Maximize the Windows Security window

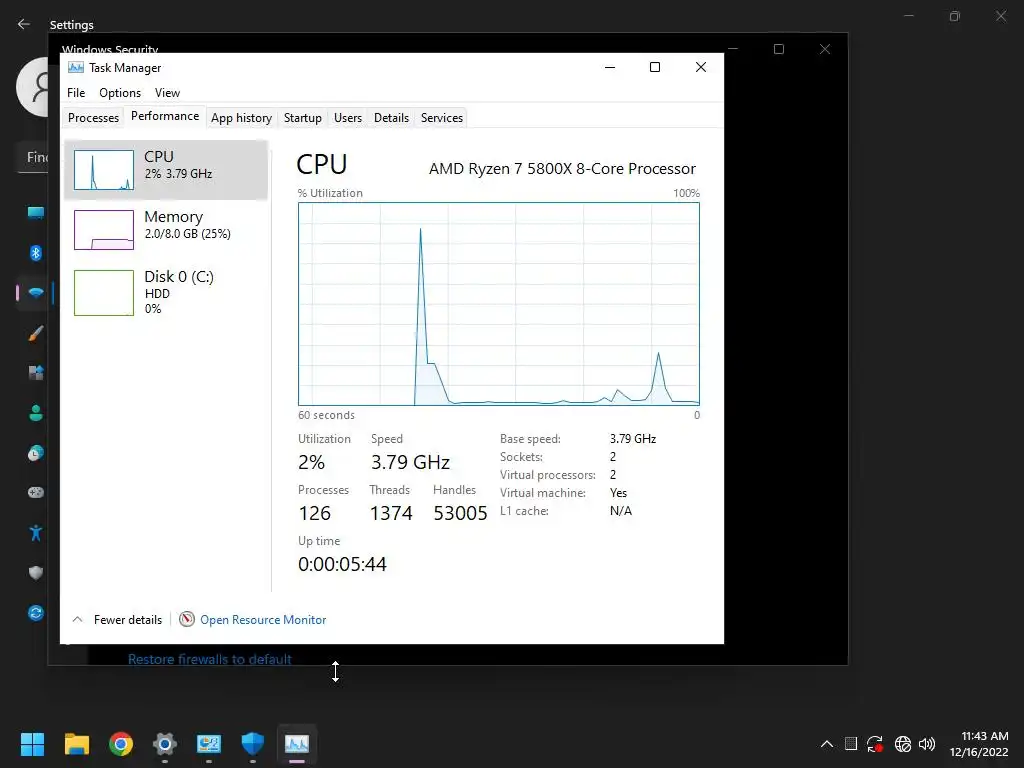coord(778,49)
